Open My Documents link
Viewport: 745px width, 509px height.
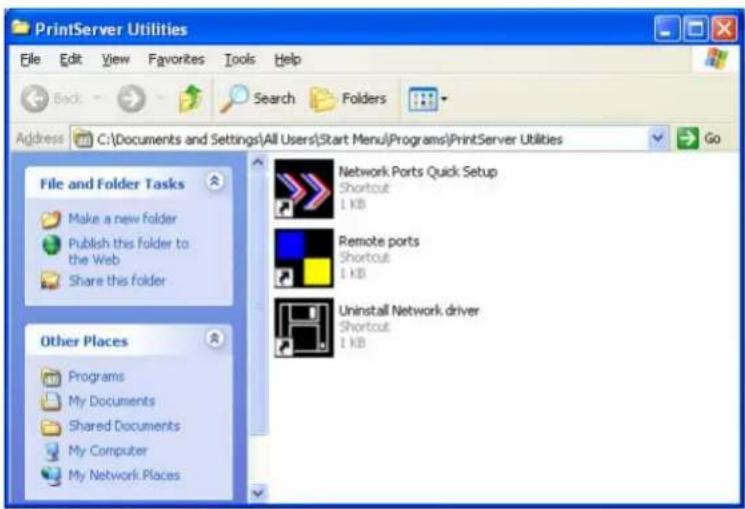[112, 401]
